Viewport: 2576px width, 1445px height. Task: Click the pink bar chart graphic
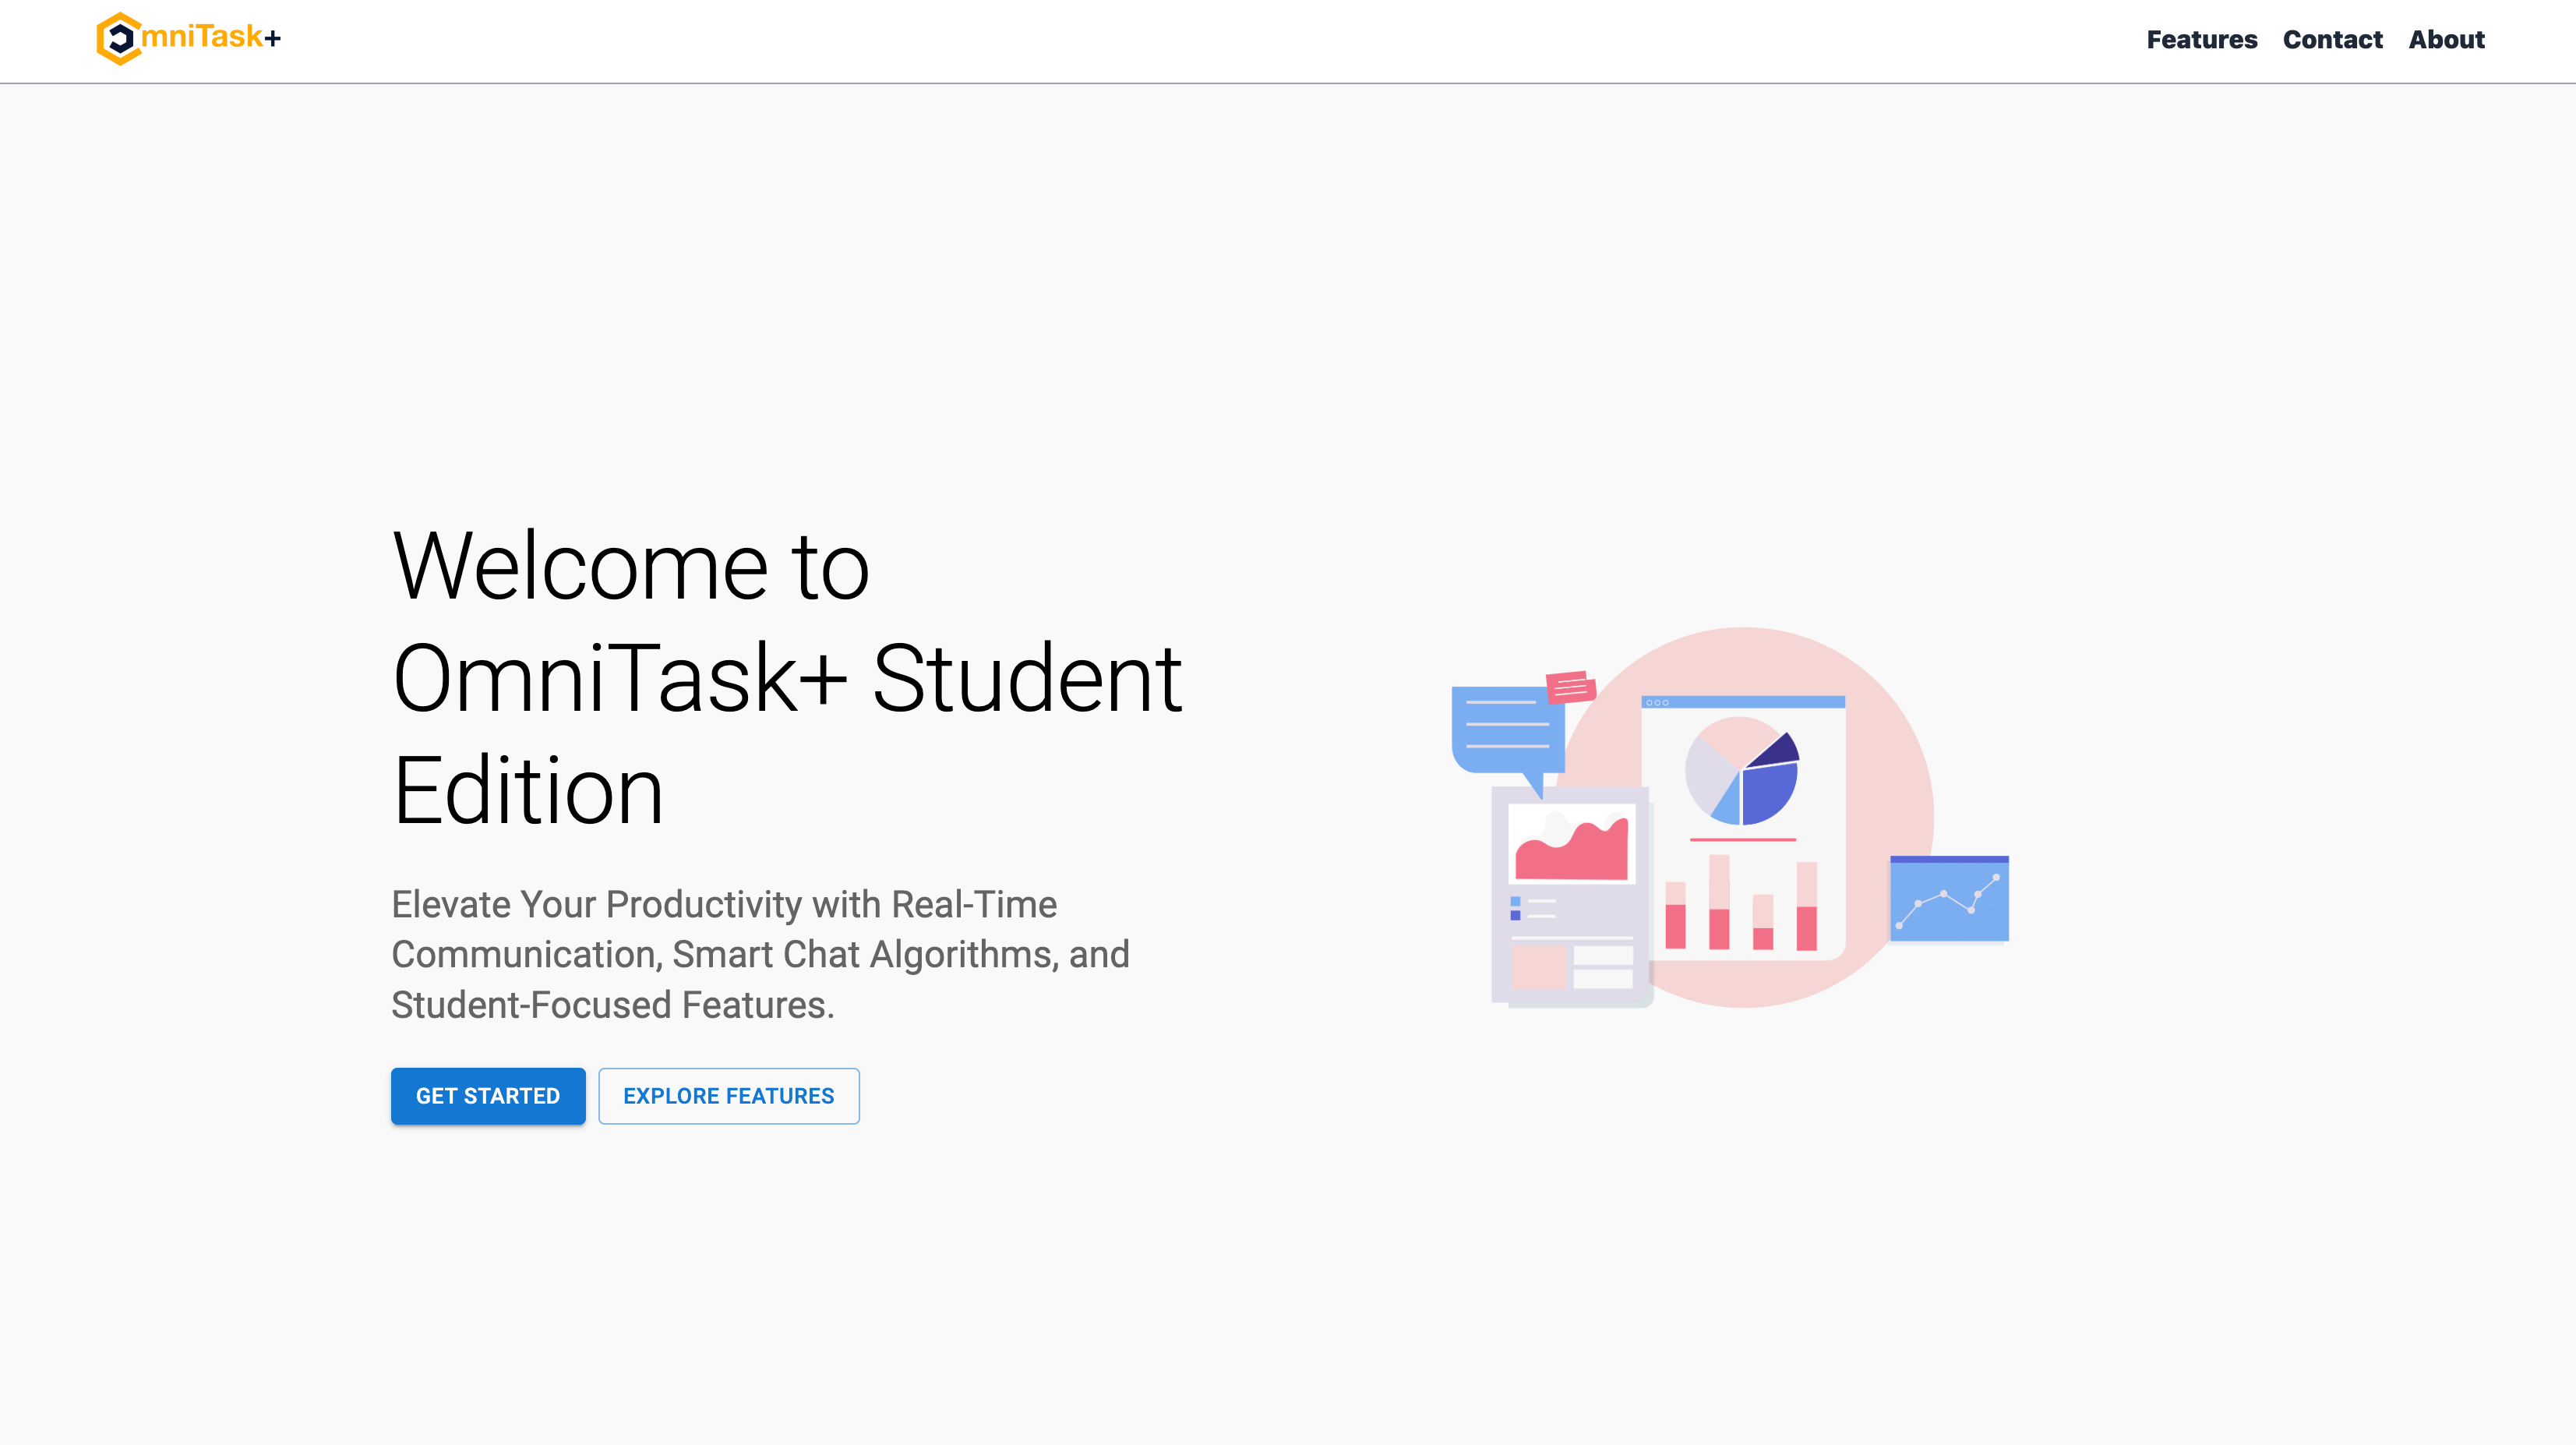tap(1741, 903)
